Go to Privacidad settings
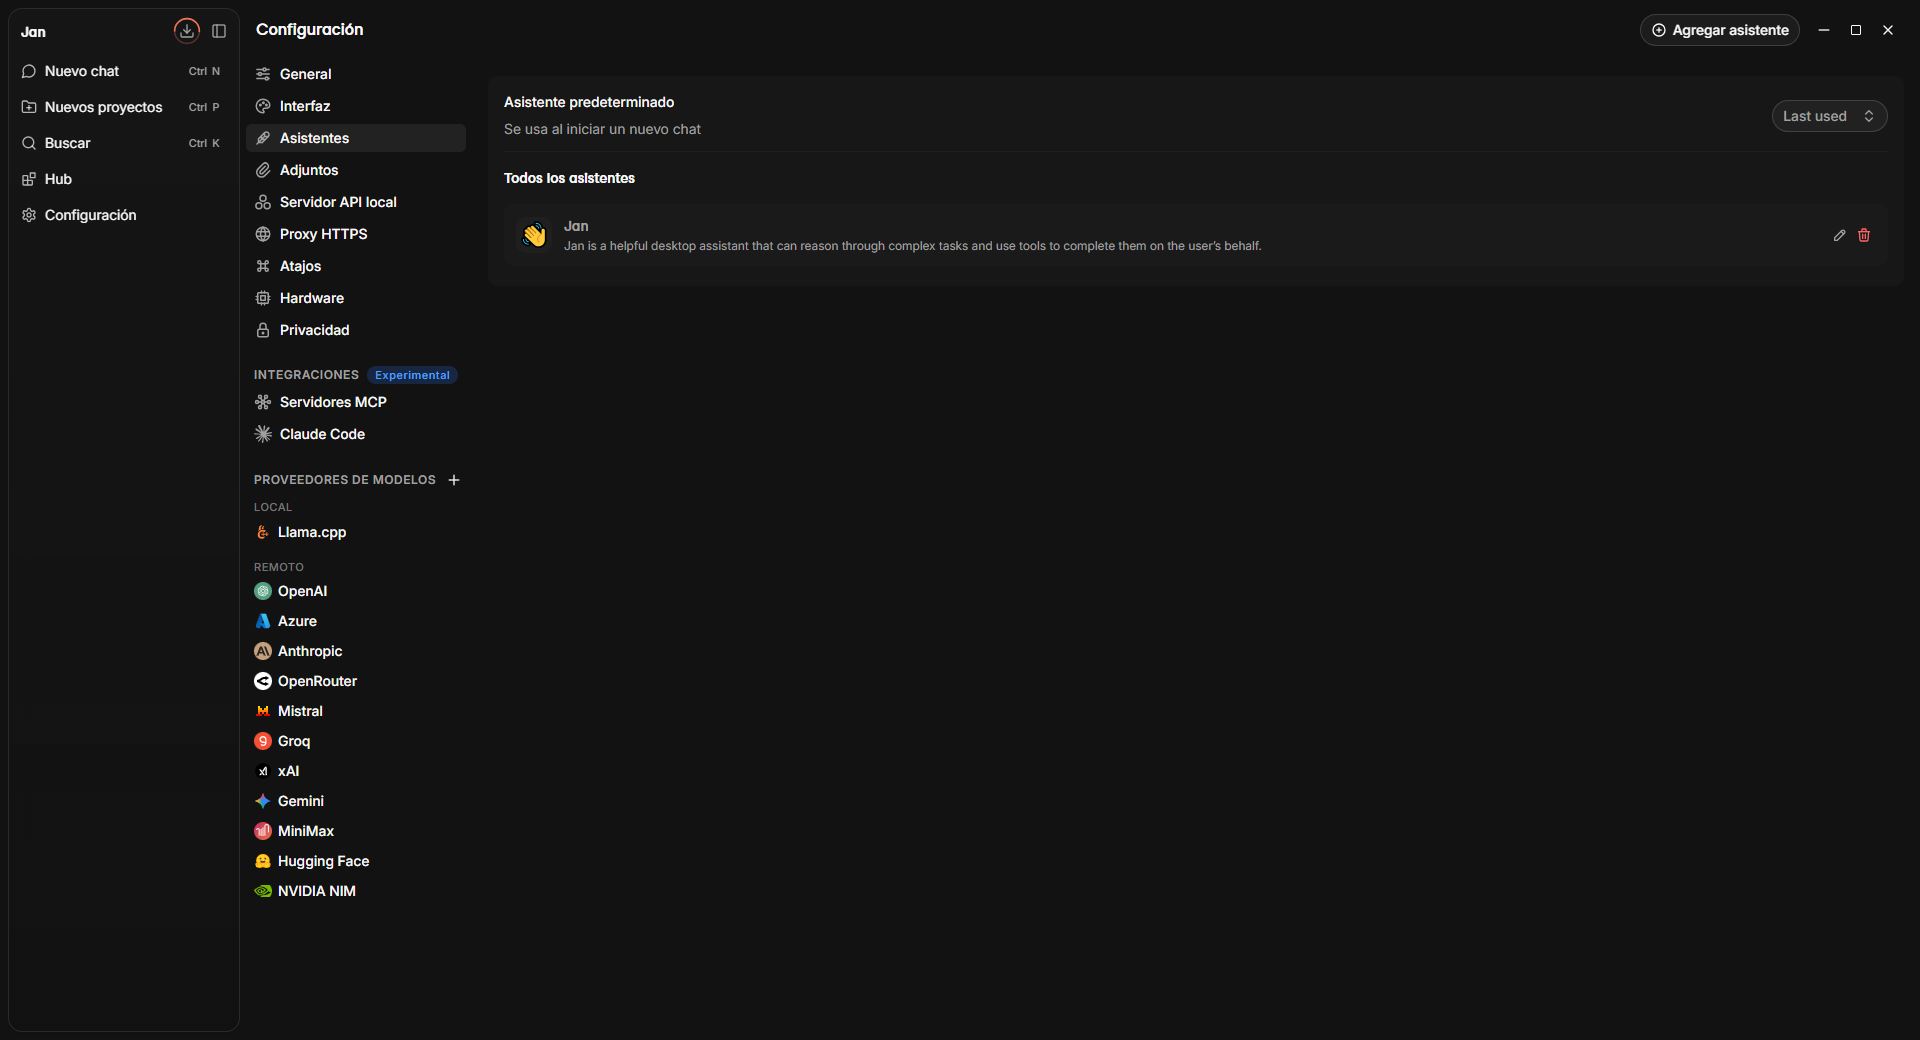Screen dimensions: 1920x1040 (356, 330)
